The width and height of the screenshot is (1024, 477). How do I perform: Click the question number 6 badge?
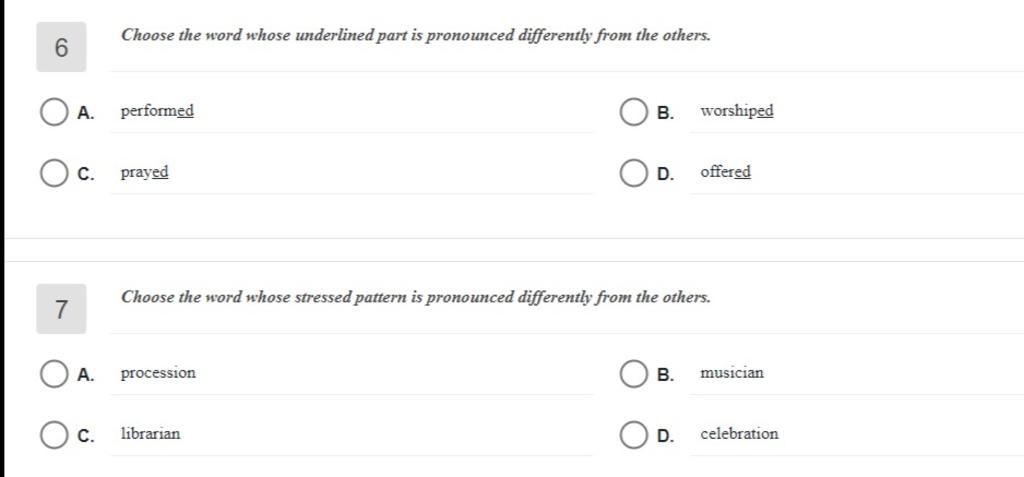61,47
